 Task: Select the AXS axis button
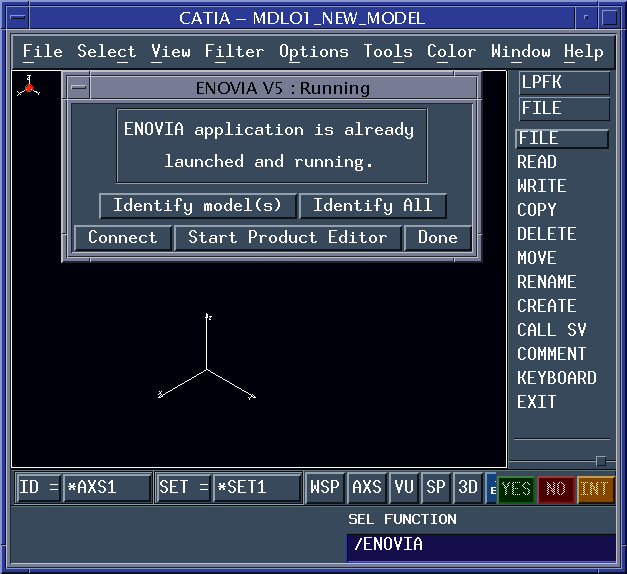coord(367,488)
